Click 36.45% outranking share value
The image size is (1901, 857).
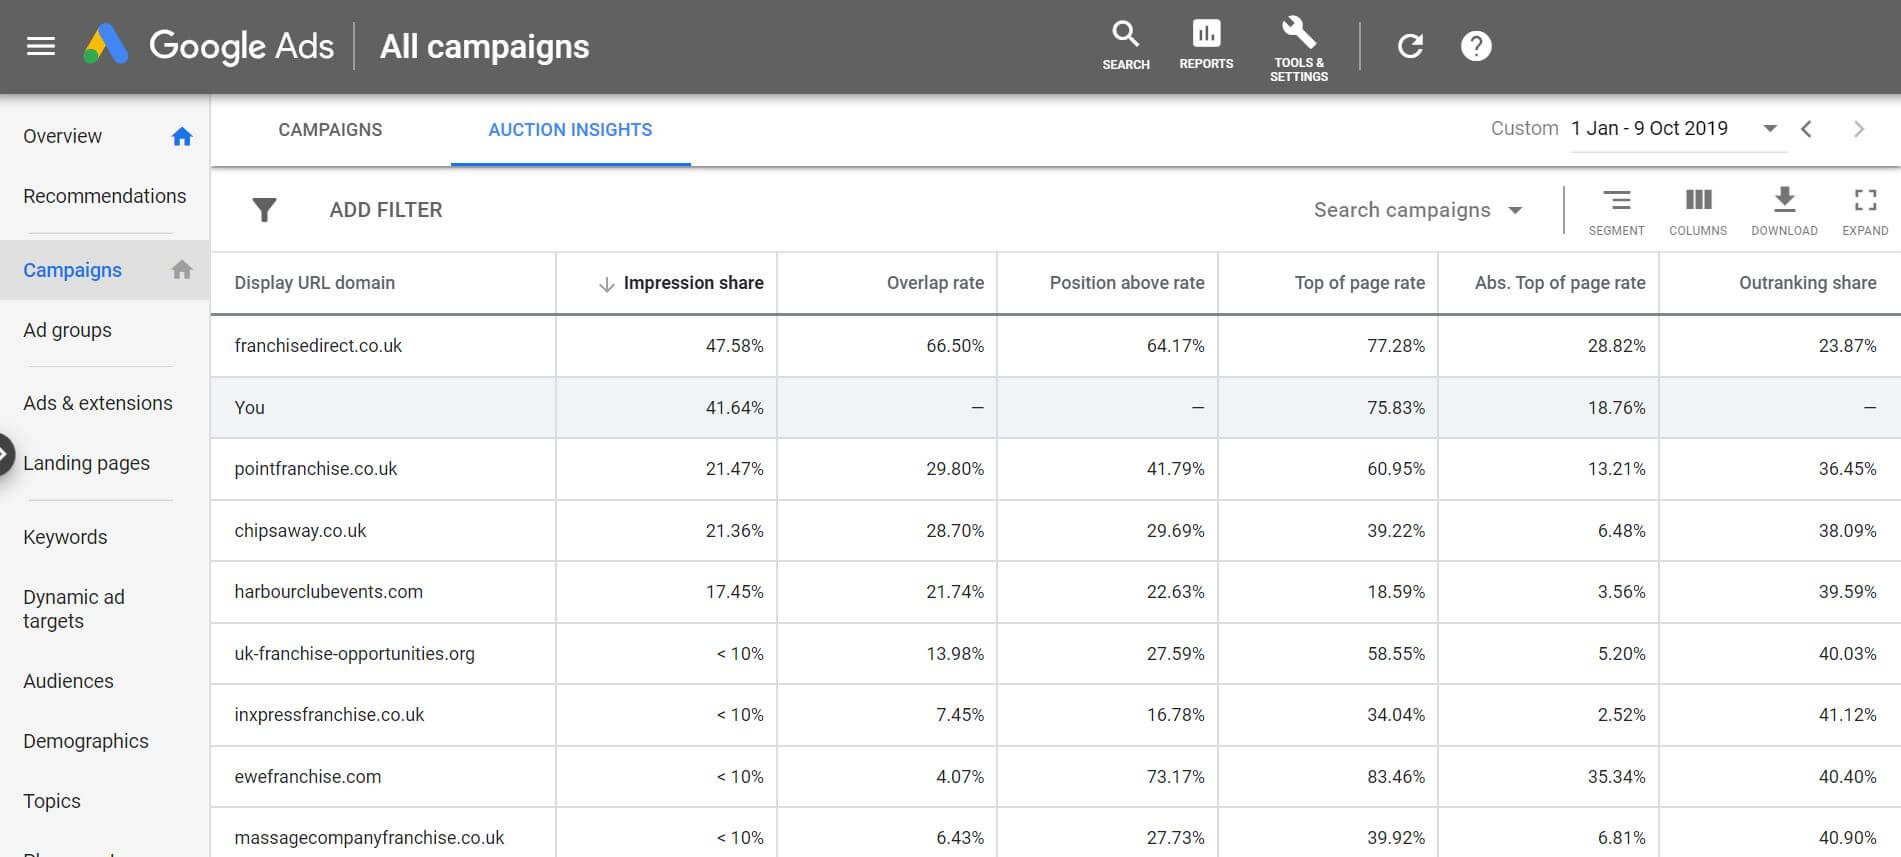click(x=1847, y=469)
